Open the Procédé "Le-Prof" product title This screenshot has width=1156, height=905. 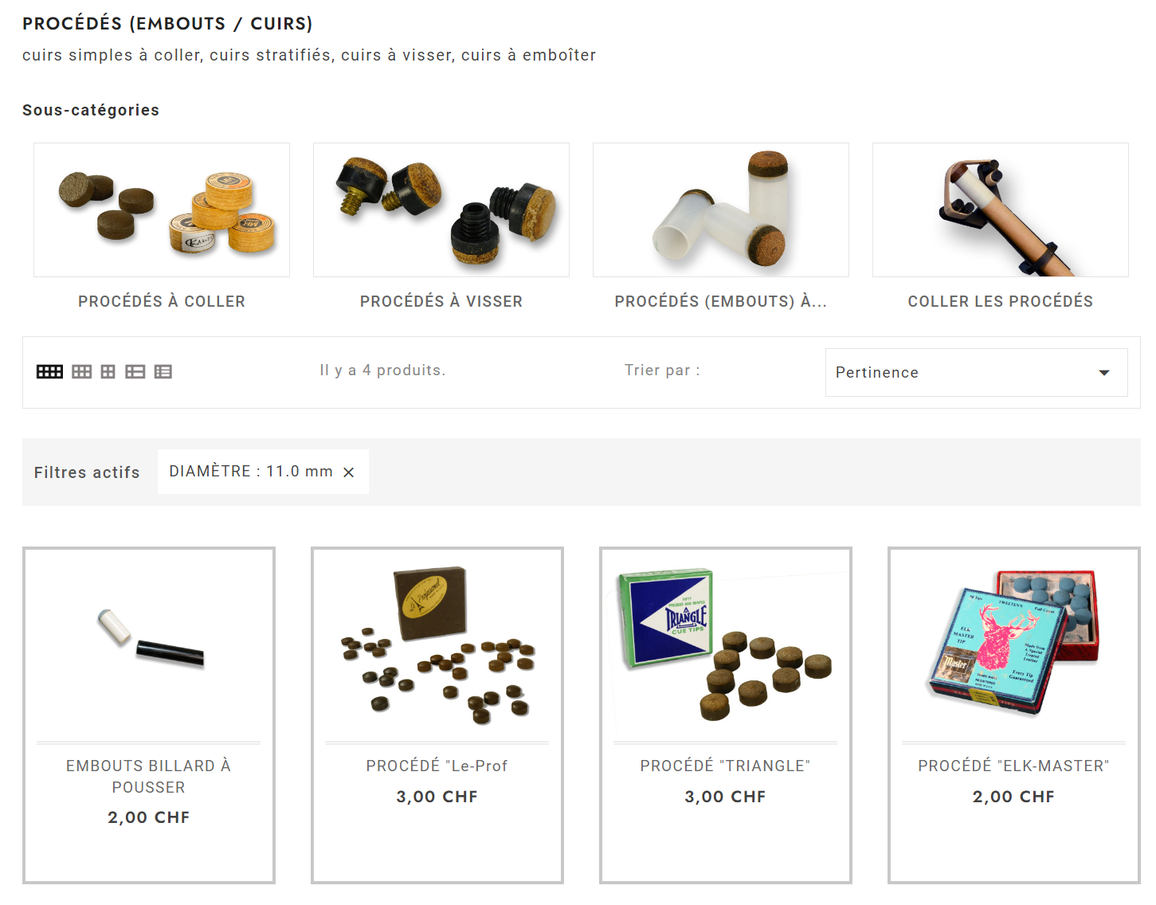[x=436, y=766]
